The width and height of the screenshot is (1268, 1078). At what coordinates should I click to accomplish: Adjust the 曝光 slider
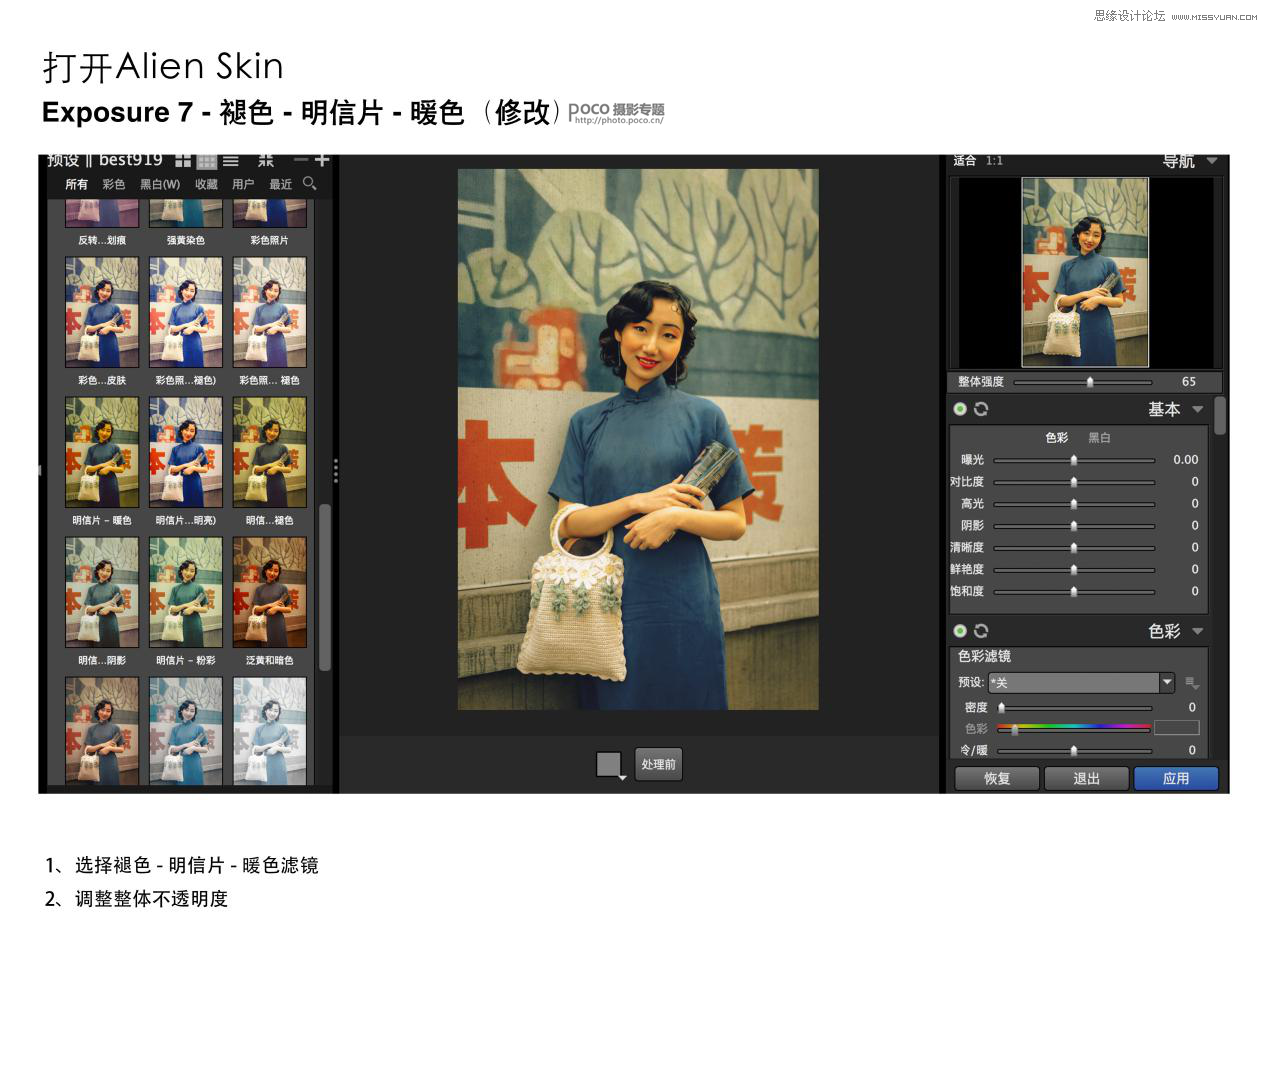[1074, 460]
